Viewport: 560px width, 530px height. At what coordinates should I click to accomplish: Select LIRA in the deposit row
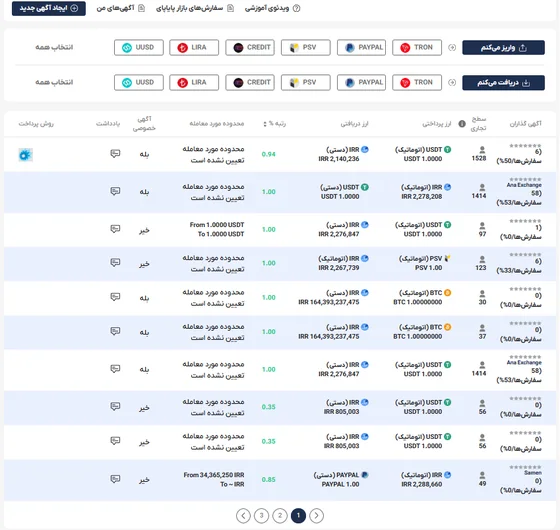(x=194, y=48)
